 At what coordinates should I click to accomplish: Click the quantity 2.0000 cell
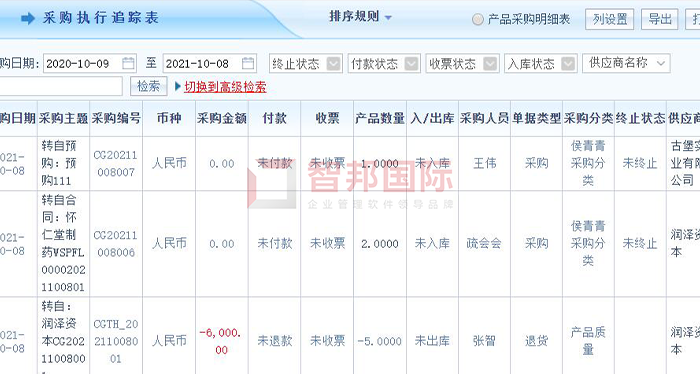(380, 244)
